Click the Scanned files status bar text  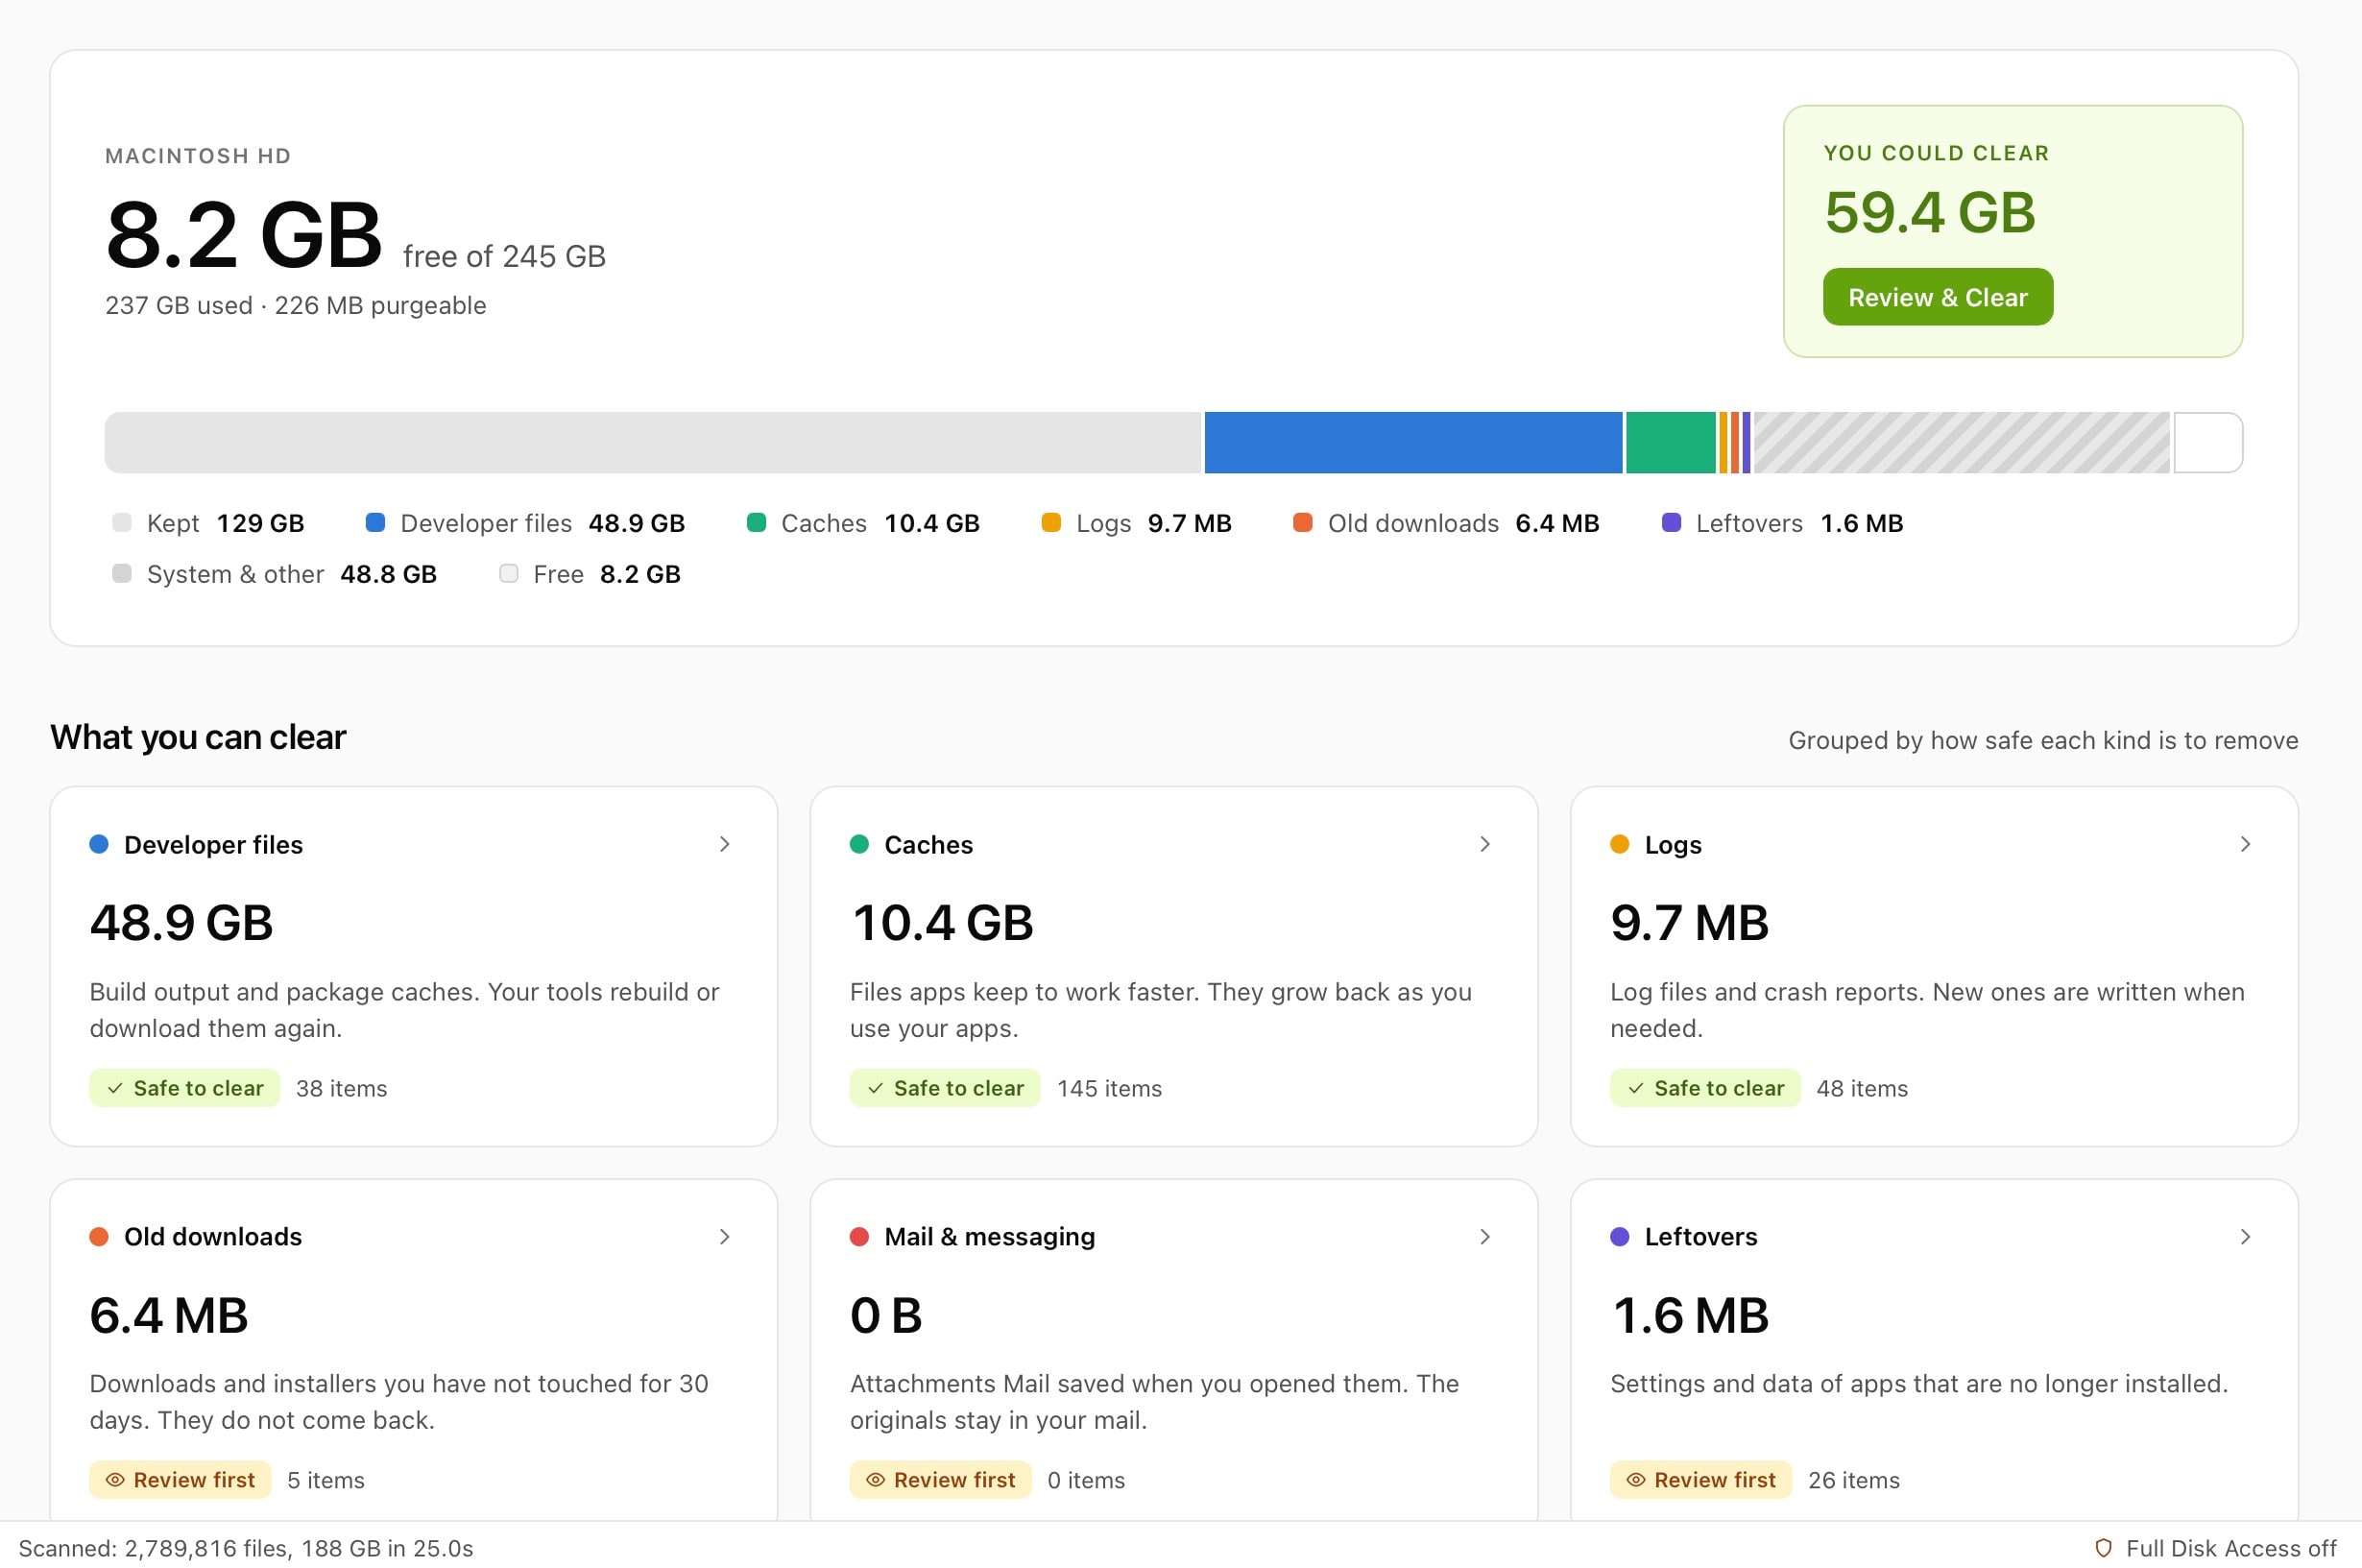pyautogui.click(x=246, y=1548)
